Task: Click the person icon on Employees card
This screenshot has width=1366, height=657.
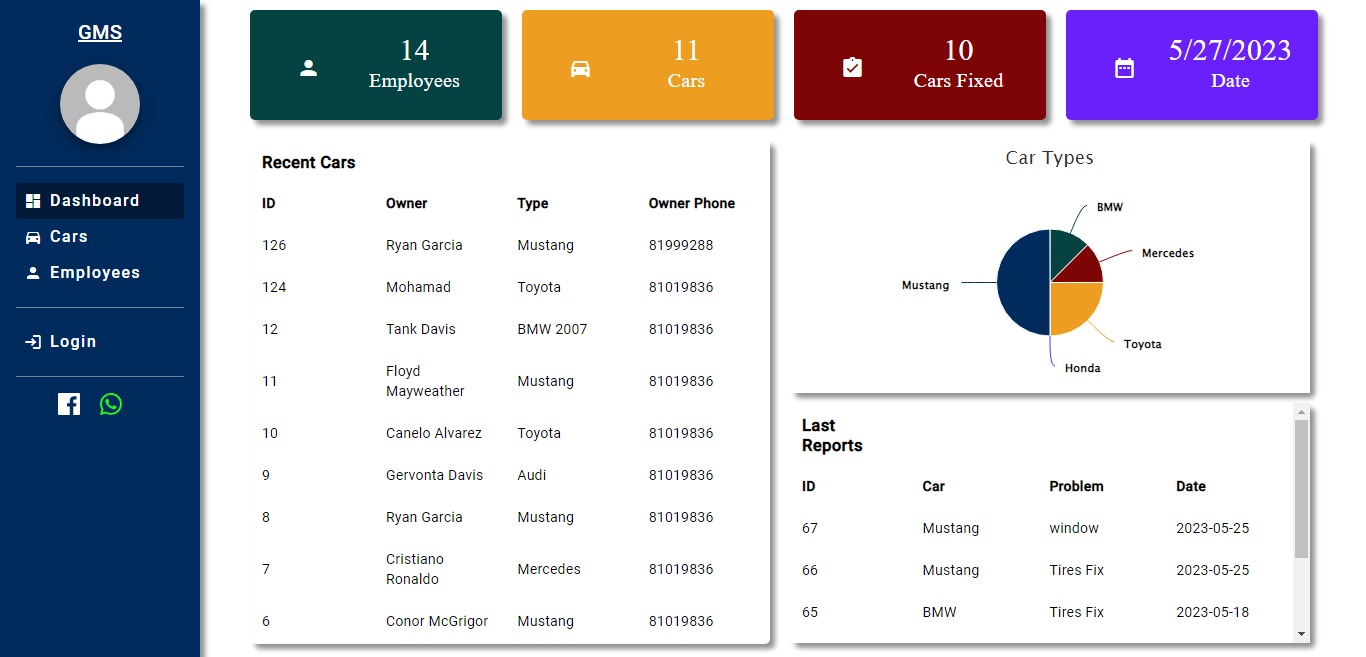Action: [x=309, y=68]
